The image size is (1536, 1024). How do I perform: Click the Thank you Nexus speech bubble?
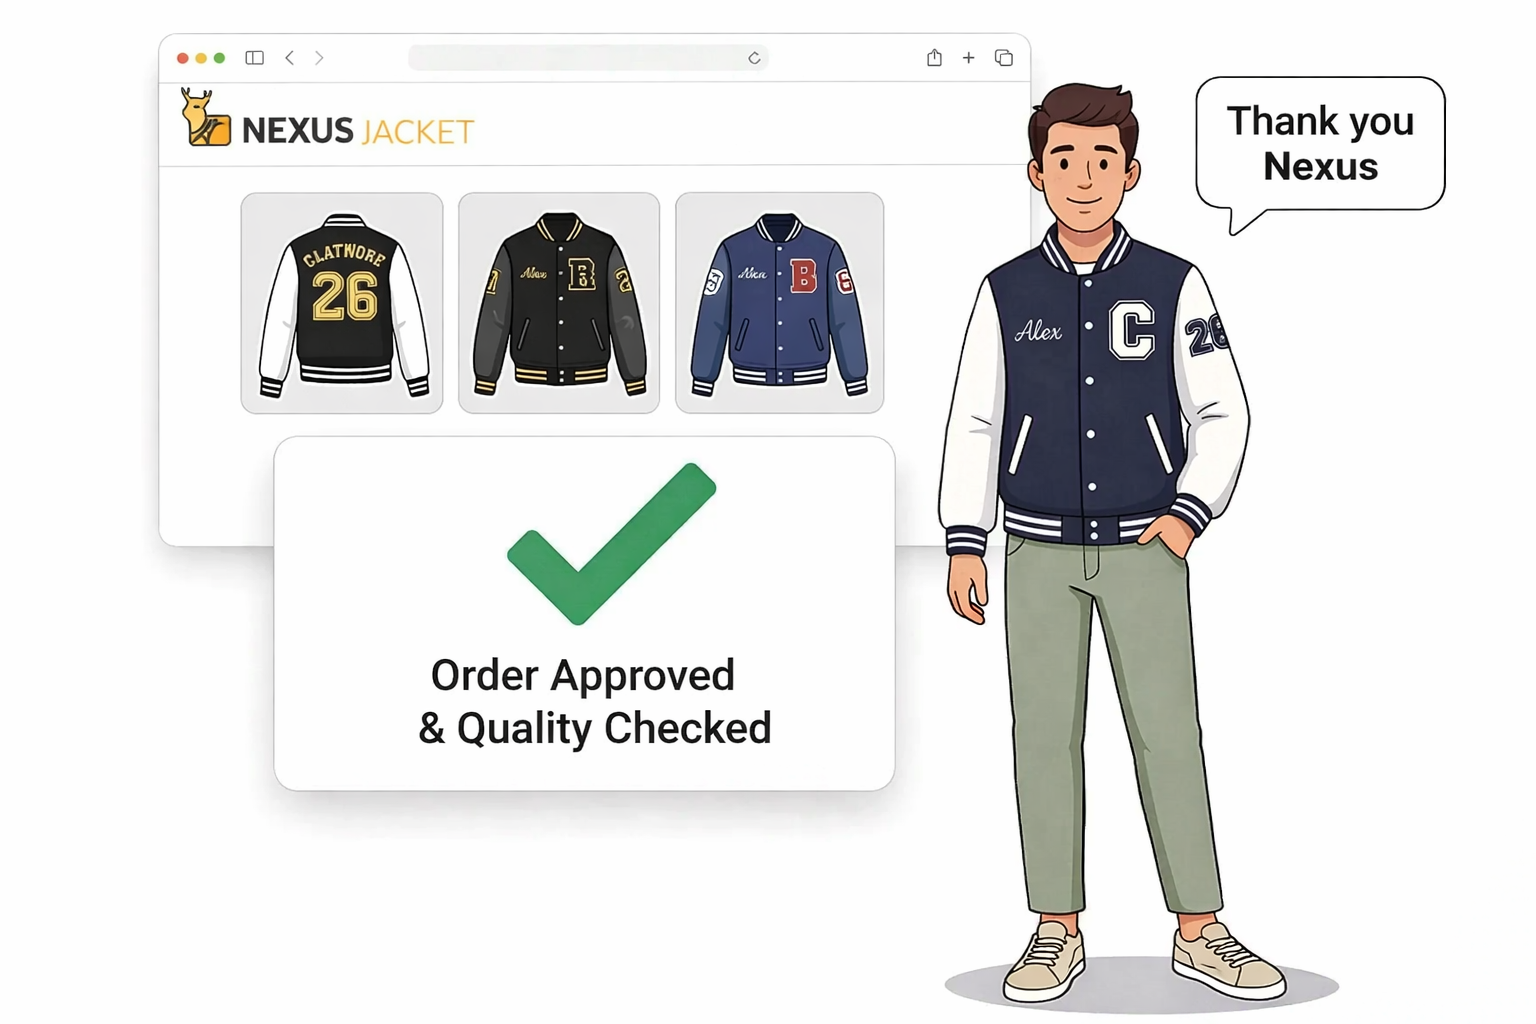coord(1320,144)
